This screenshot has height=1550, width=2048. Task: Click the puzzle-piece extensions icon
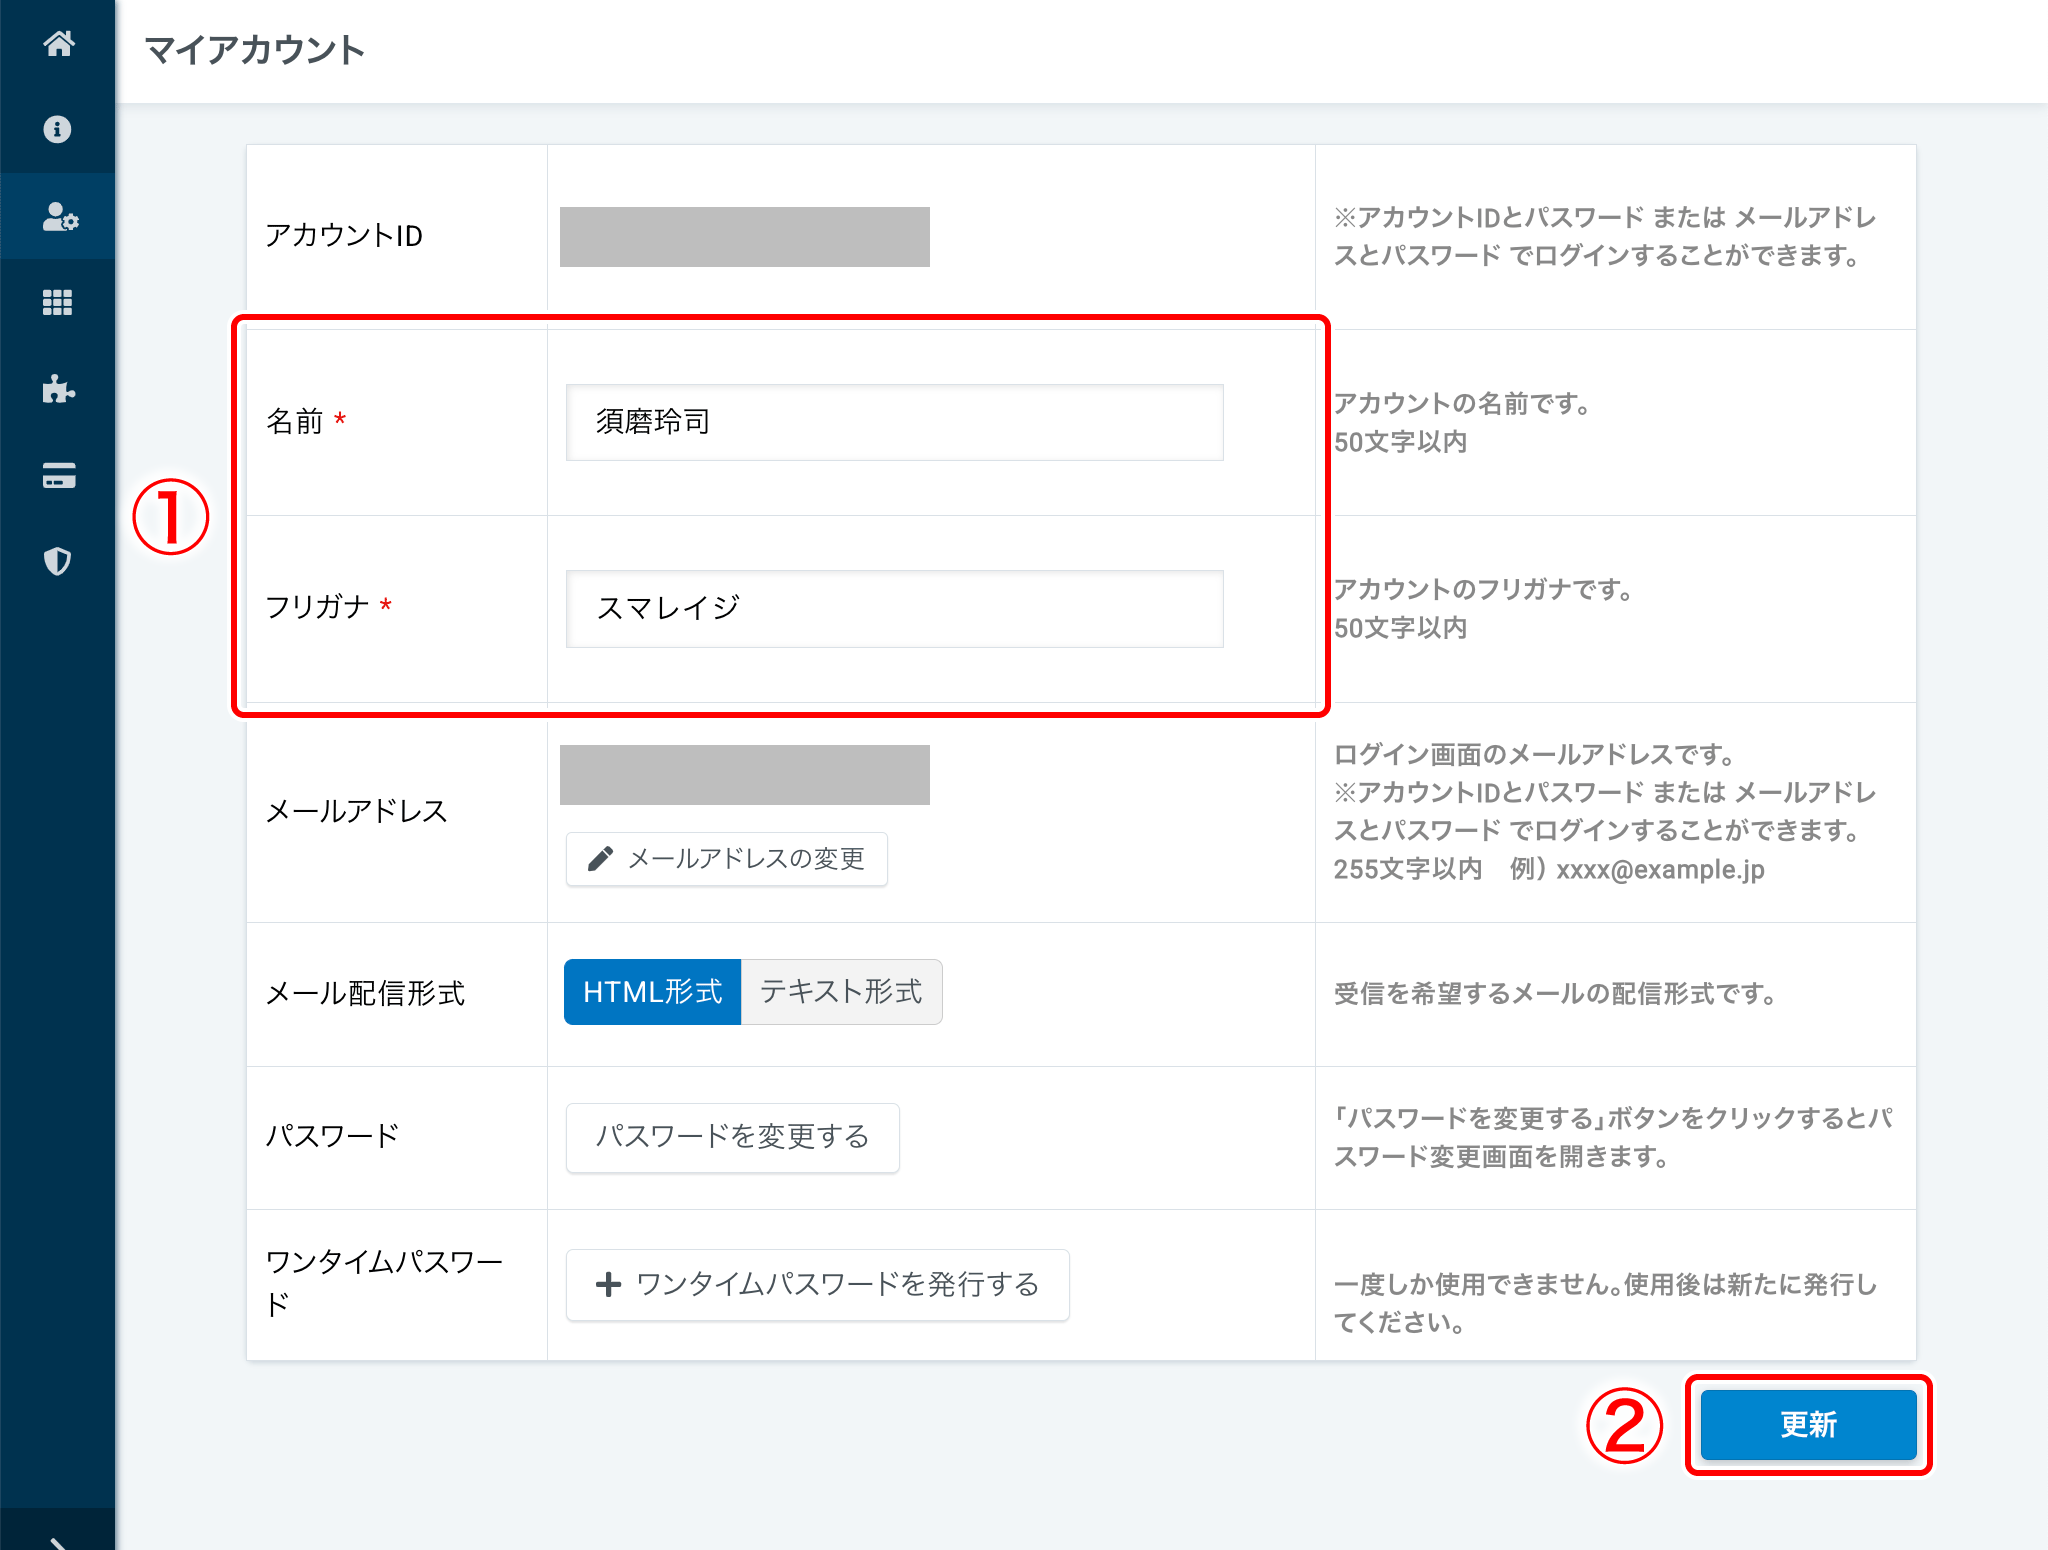click(58, 389)
